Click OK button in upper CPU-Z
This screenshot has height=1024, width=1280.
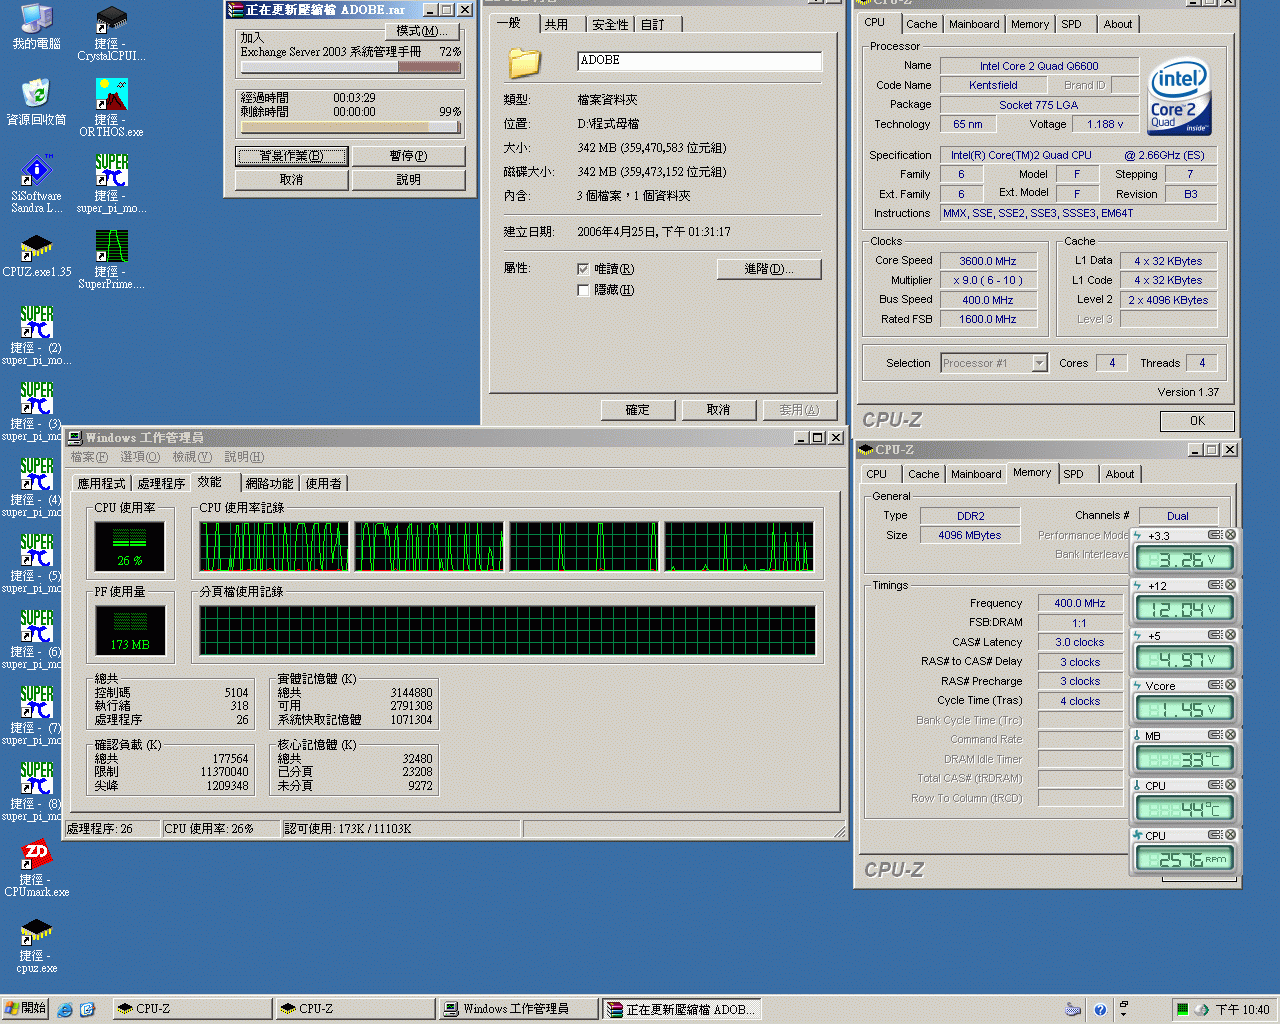click(1197, 421)
